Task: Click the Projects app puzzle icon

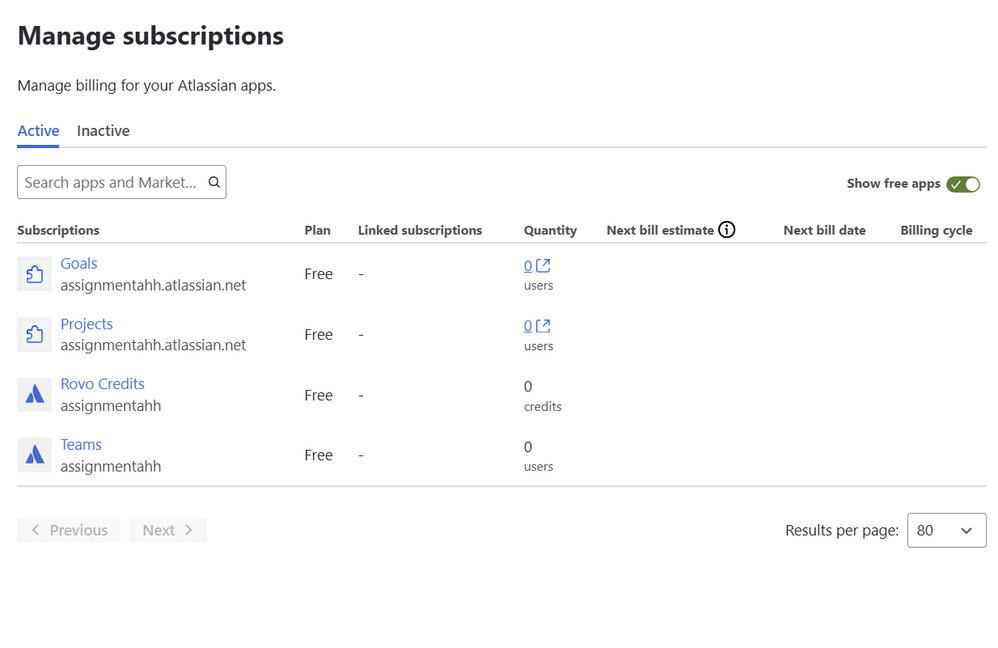Action: click(34, 335)
